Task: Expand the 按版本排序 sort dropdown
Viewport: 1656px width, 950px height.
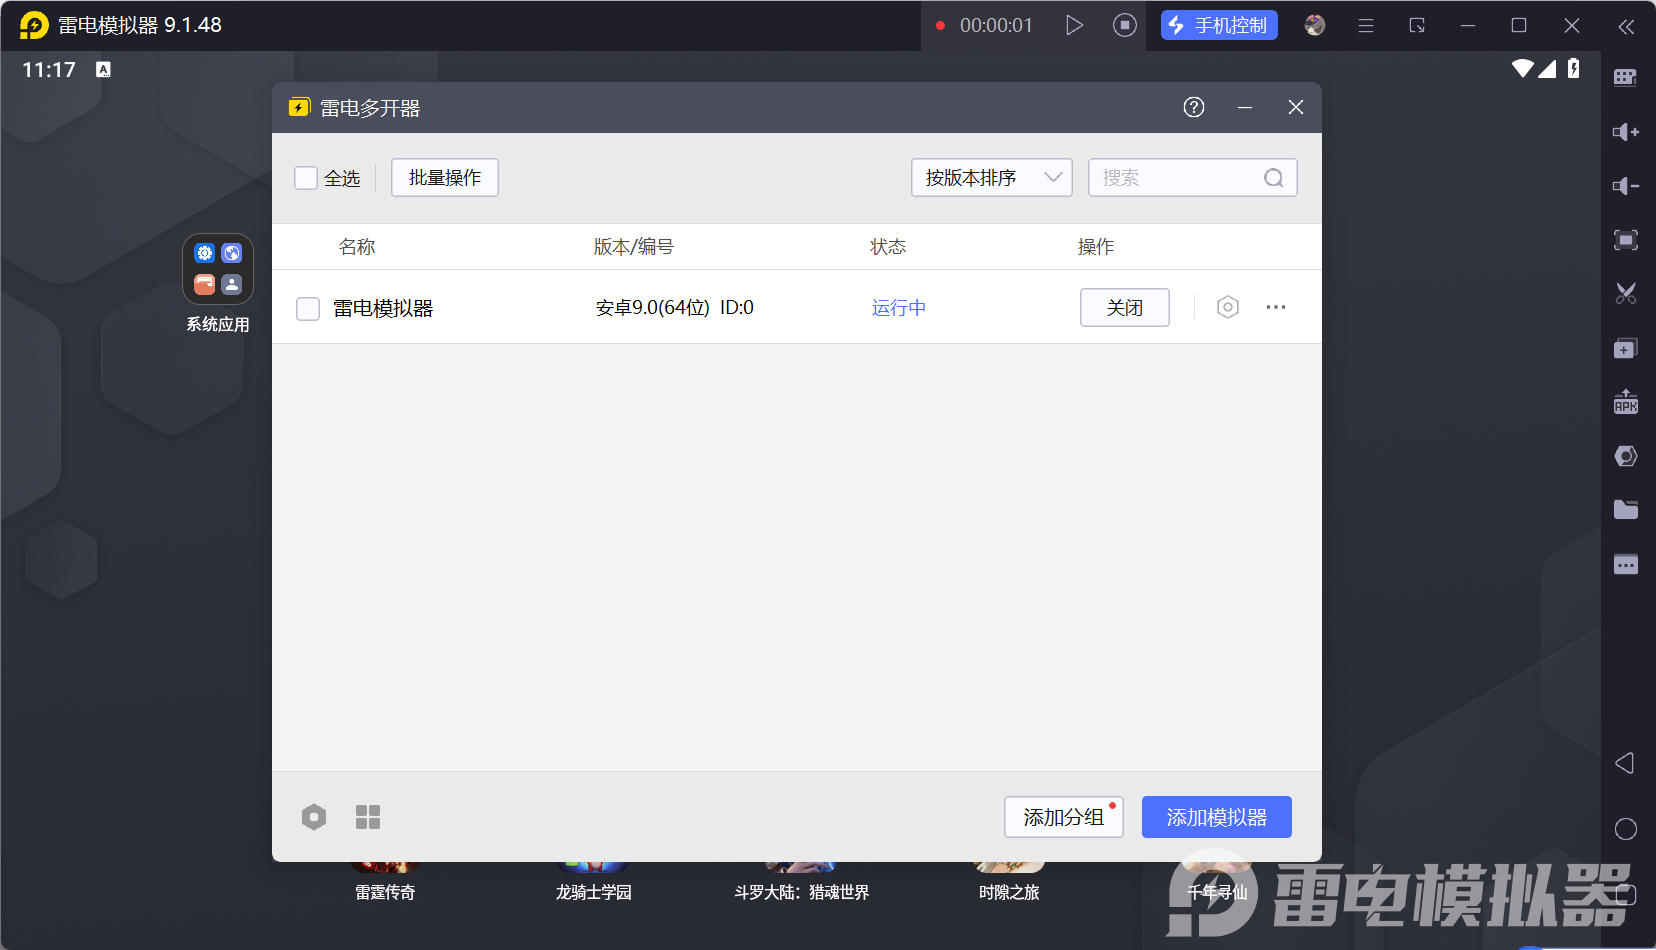Action: [x=991, y=178]
